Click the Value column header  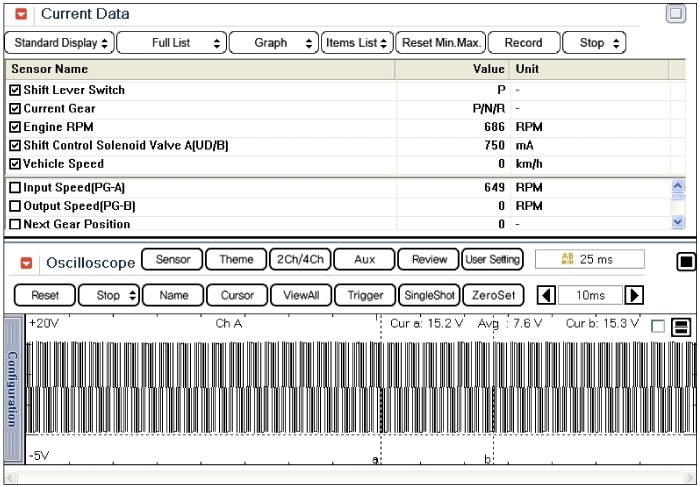[452, 69]
